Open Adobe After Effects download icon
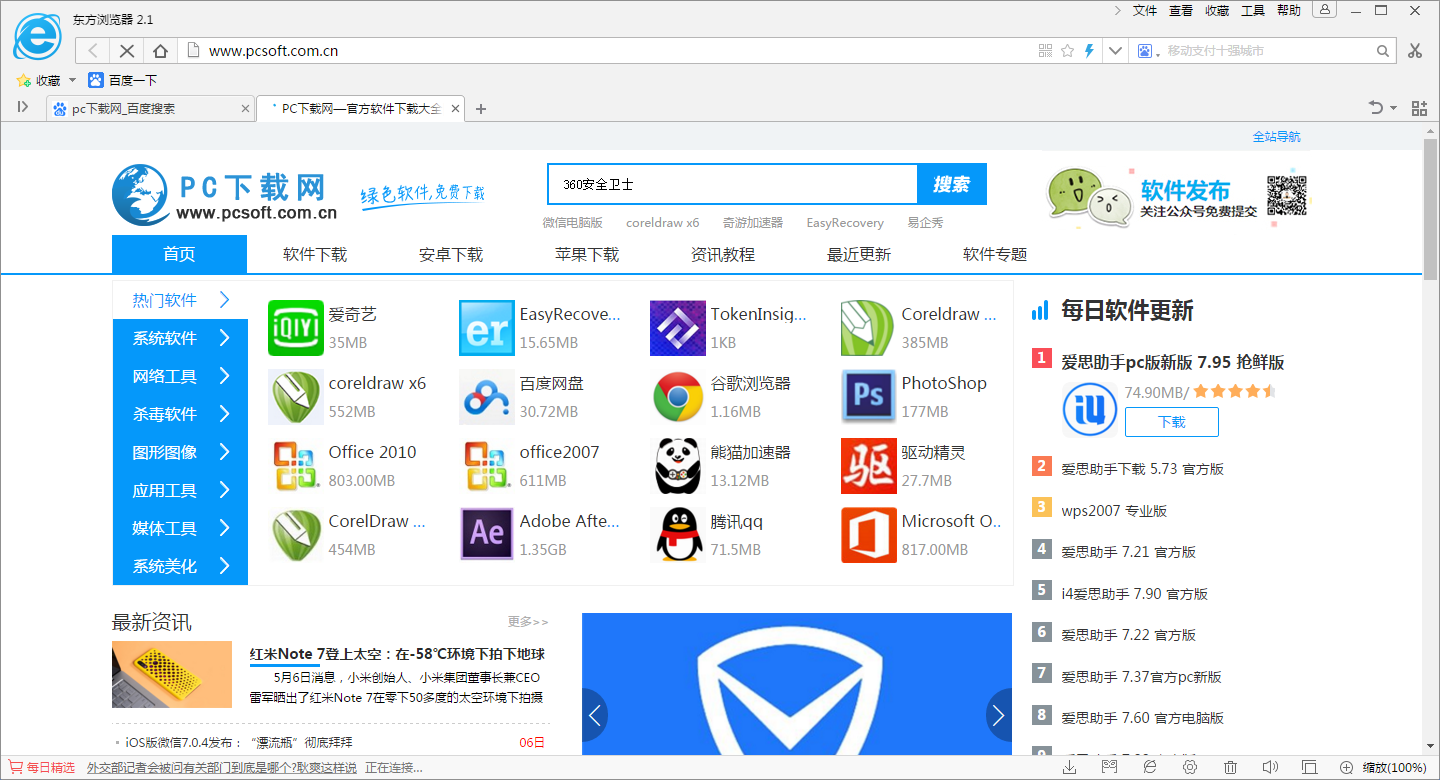This screenshot has width=1440, height=780. pyautogui.click(x=486, y=534)
